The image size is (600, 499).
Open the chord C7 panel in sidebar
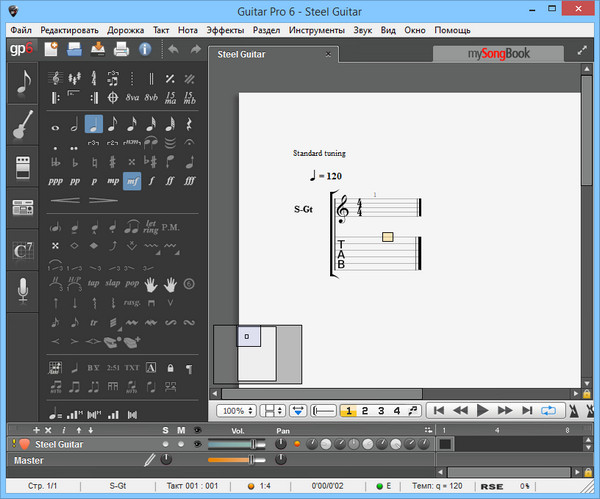click(x=22, y=251)
